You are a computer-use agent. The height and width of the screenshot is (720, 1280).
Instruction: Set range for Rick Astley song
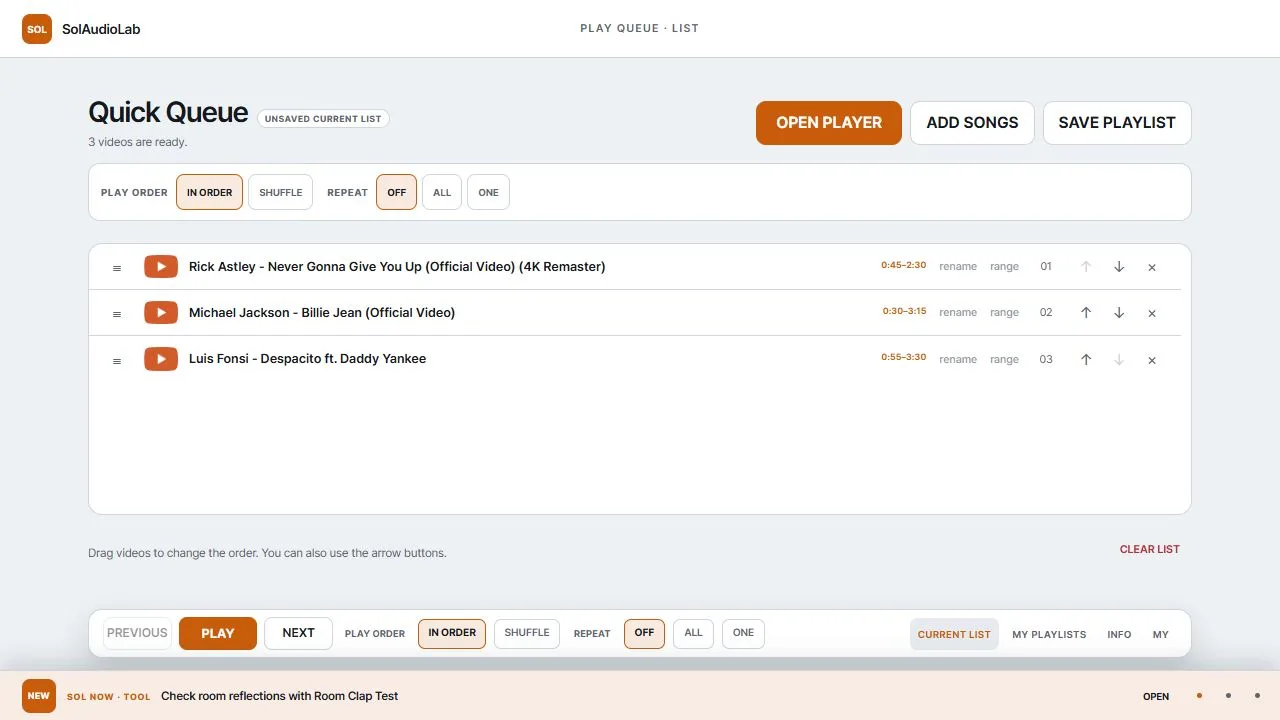(1004, 267)
